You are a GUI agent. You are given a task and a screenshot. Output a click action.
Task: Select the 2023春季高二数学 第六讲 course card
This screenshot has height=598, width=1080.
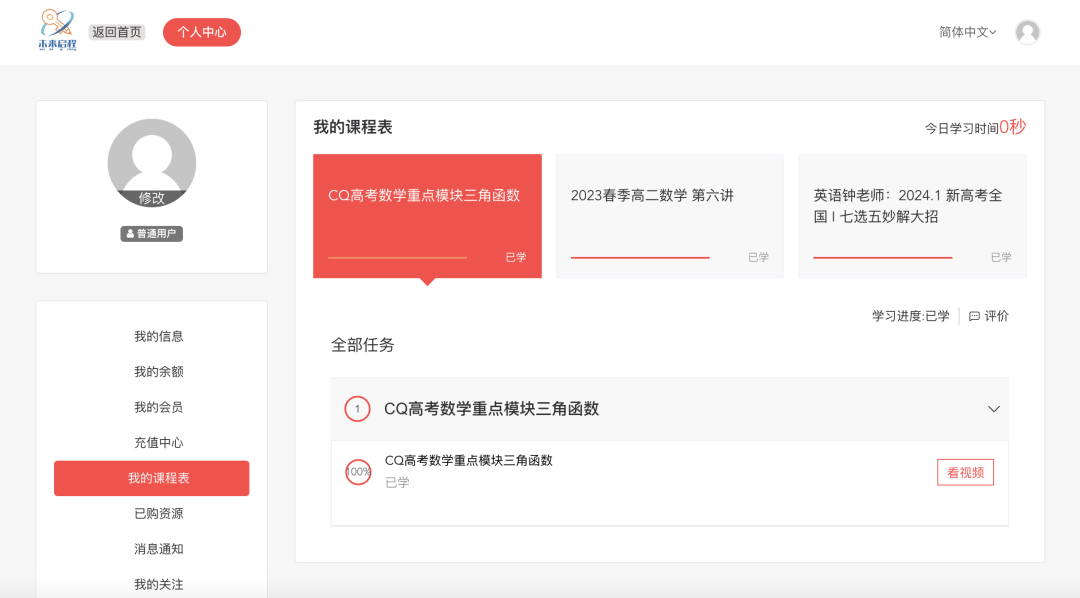pos(669,216)
